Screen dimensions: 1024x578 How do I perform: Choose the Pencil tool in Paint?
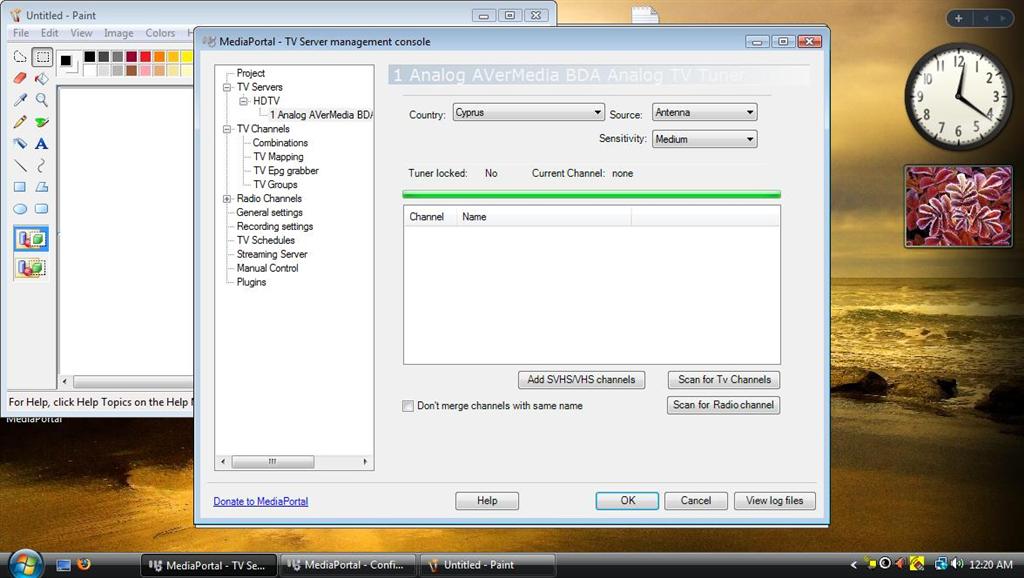click(x=20, y=121)
